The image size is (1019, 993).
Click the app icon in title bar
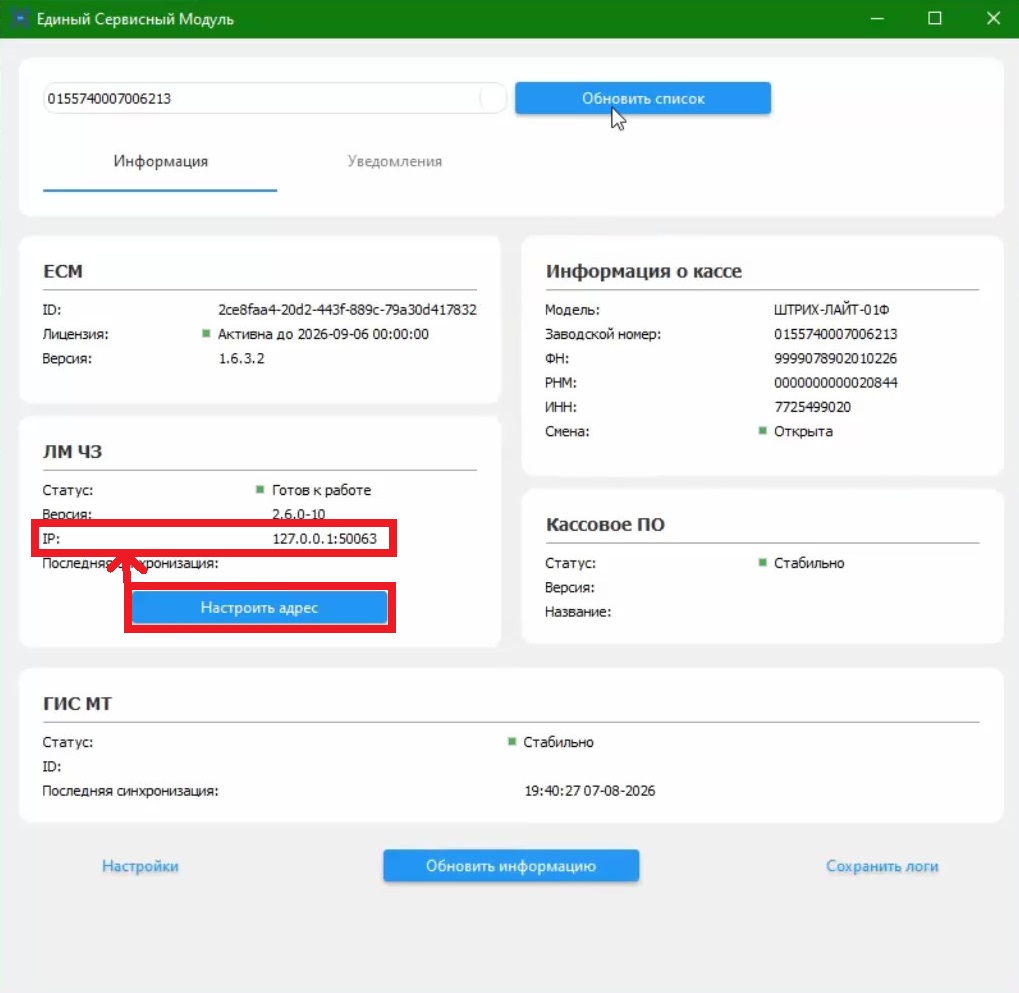tap(19, 19)
